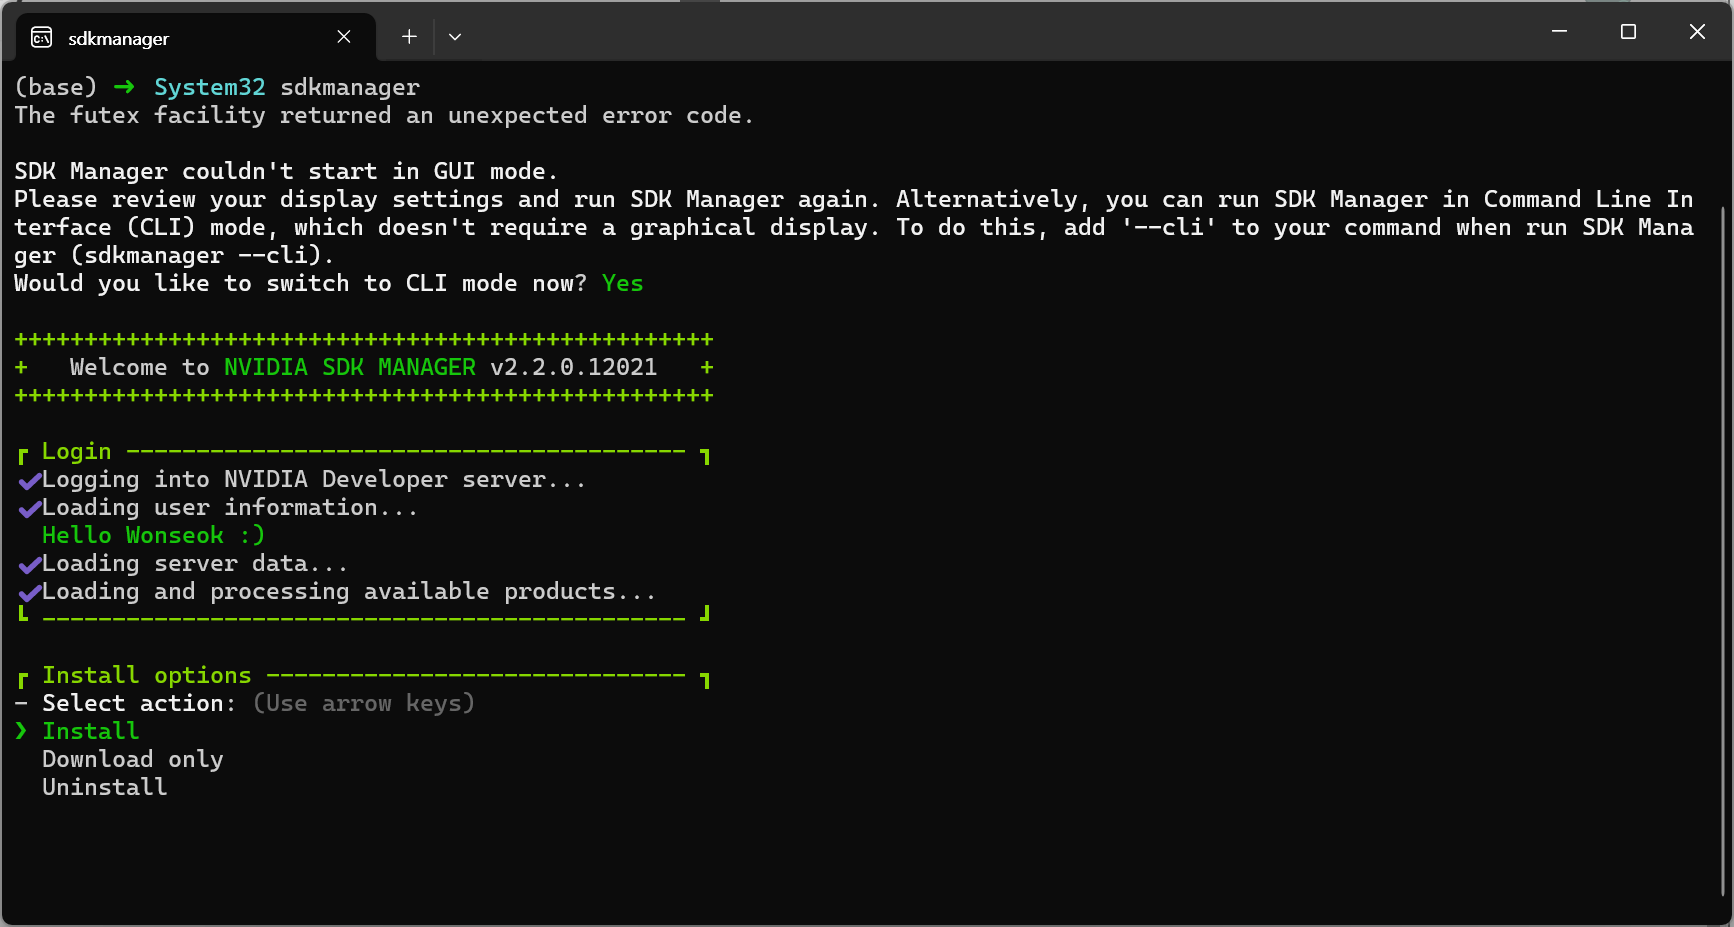Expand the new tab profile dropdown arrow
1734x927 pixels.
pos(455,37)
